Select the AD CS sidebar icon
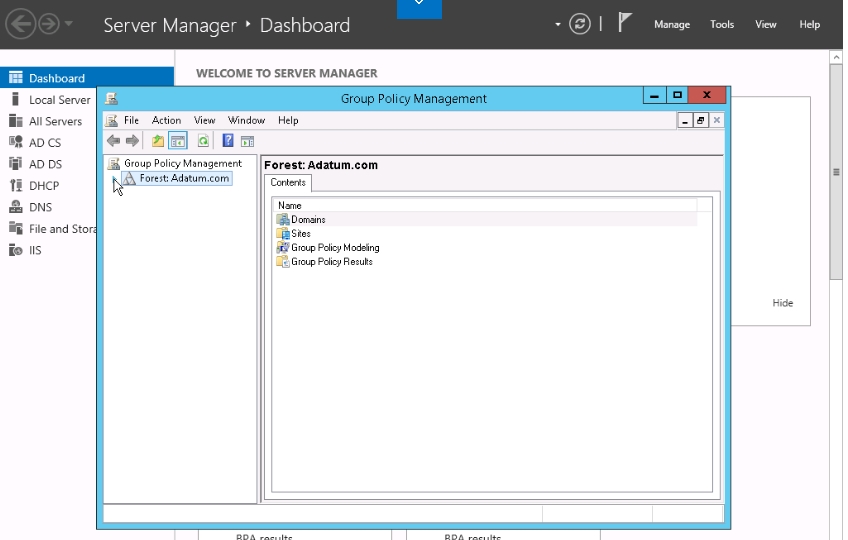This screenshot has height=540, width=848. (16, 142)
